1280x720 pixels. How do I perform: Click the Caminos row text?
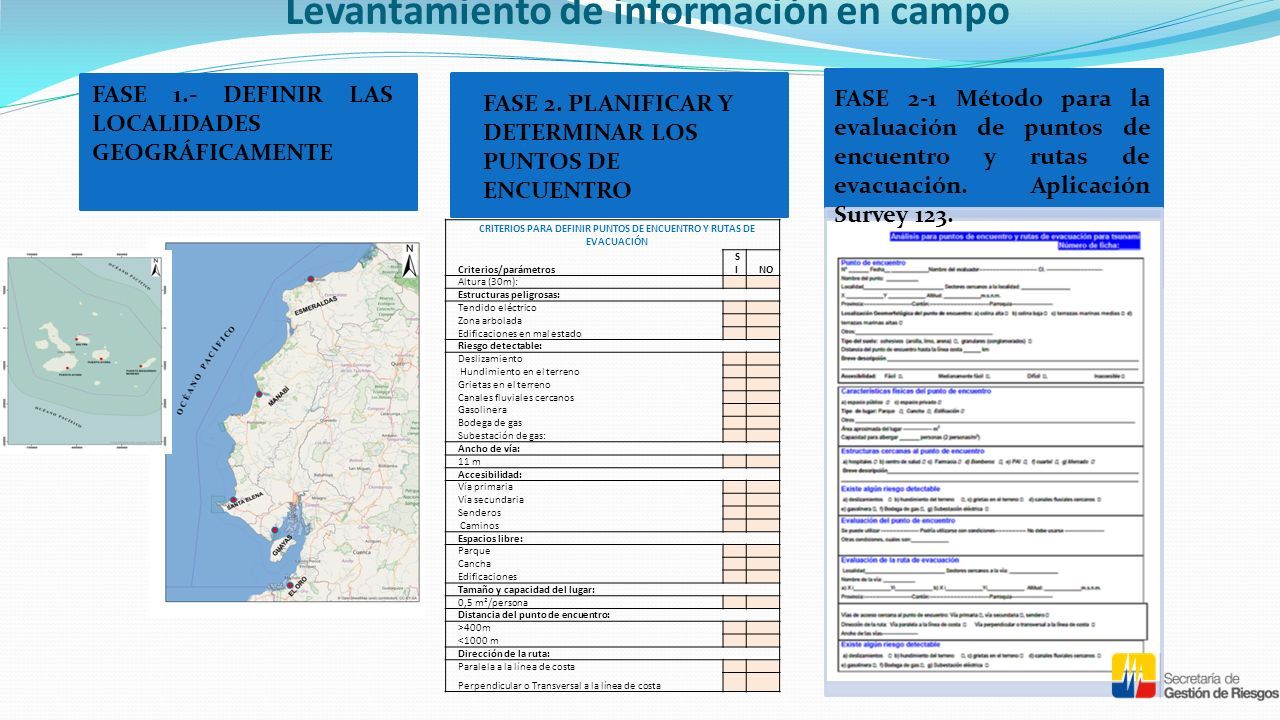click(x=479, y=526)
